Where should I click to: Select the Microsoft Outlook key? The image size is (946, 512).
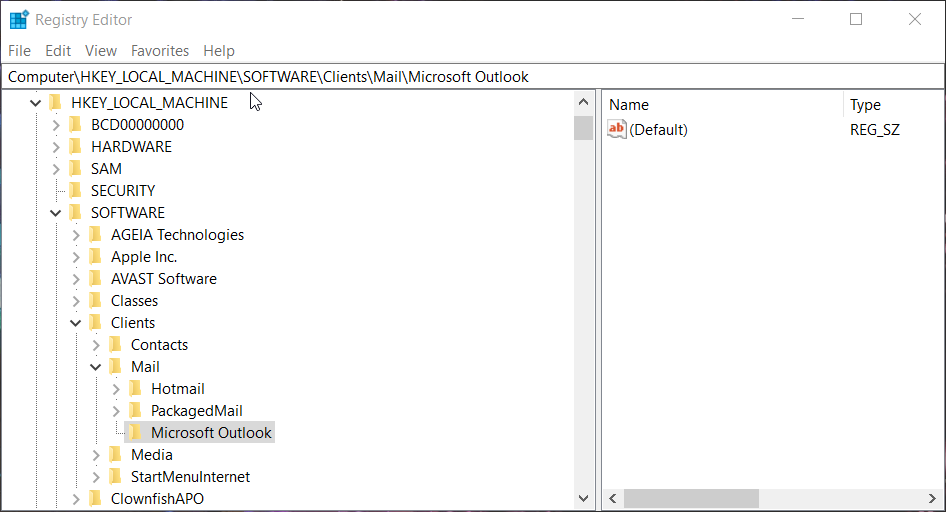211,432
